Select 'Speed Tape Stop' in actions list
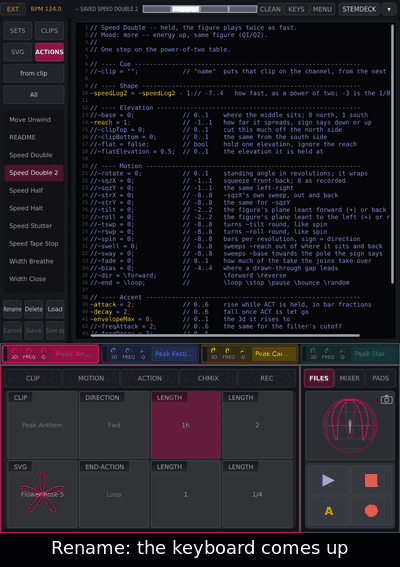Viewport: 400px width, 567px height. point(34,244)
